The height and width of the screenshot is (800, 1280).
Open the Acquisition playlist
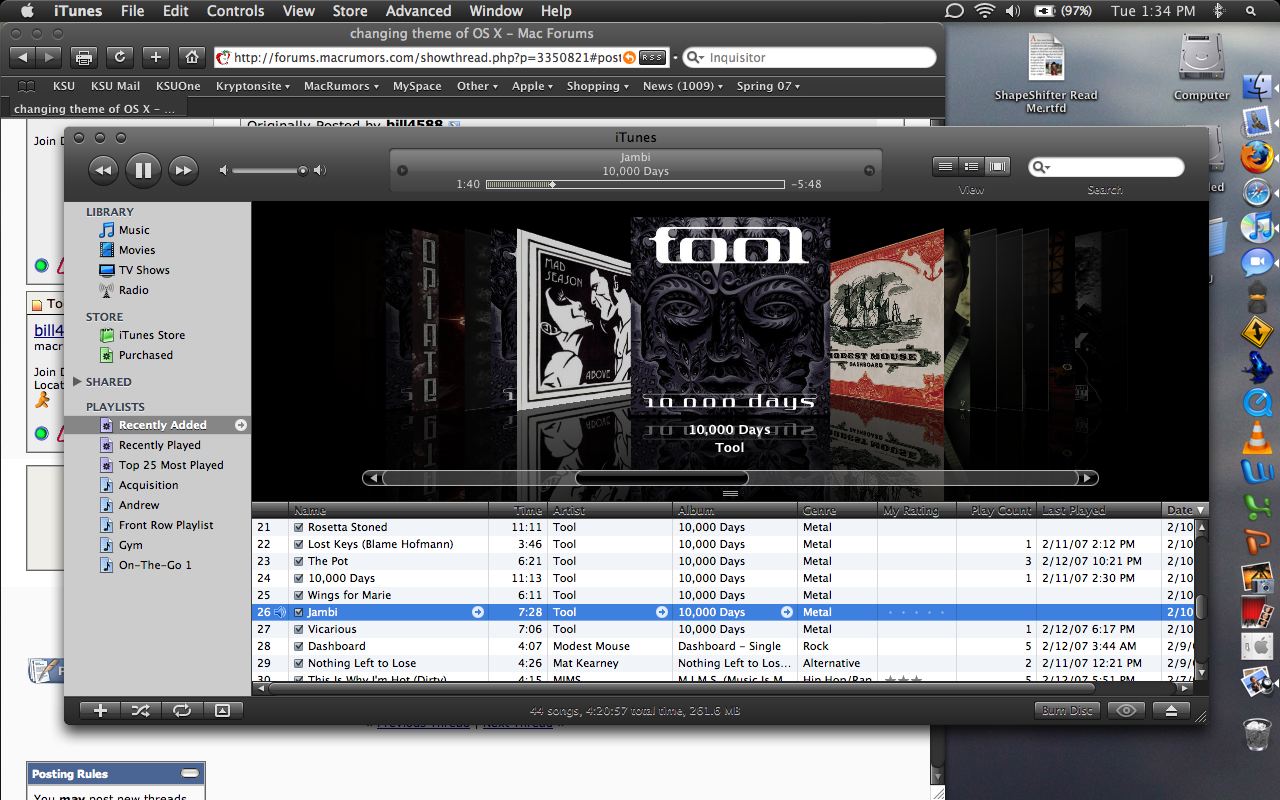148,485
